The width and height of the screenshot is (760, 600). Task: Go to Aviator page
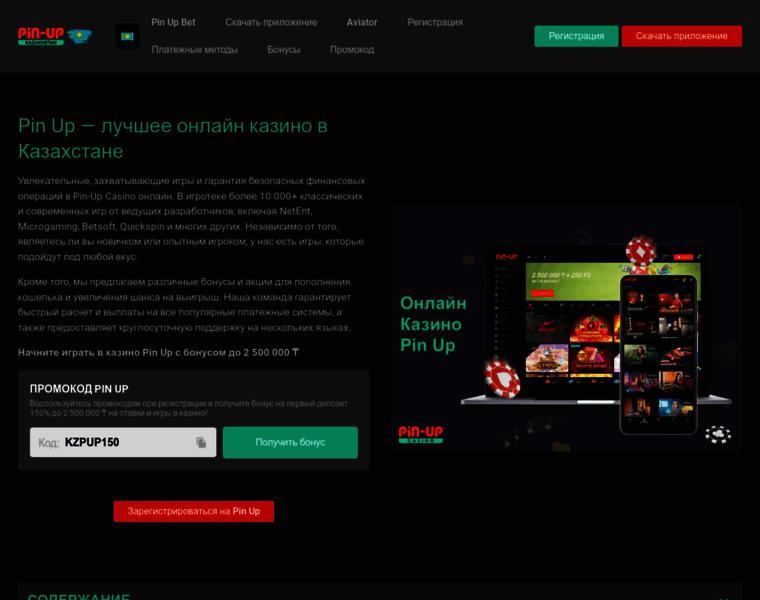(362, 22)
